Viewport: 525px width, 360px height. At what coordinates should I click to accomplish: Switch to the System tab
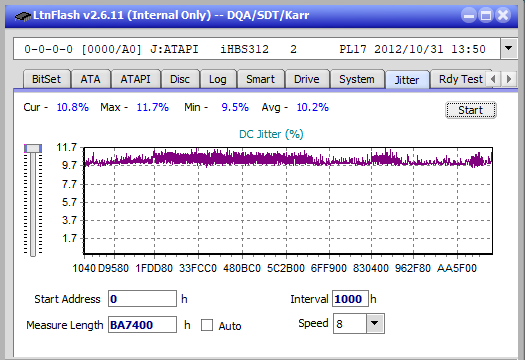pyautogui.click(x=357, y=79)
